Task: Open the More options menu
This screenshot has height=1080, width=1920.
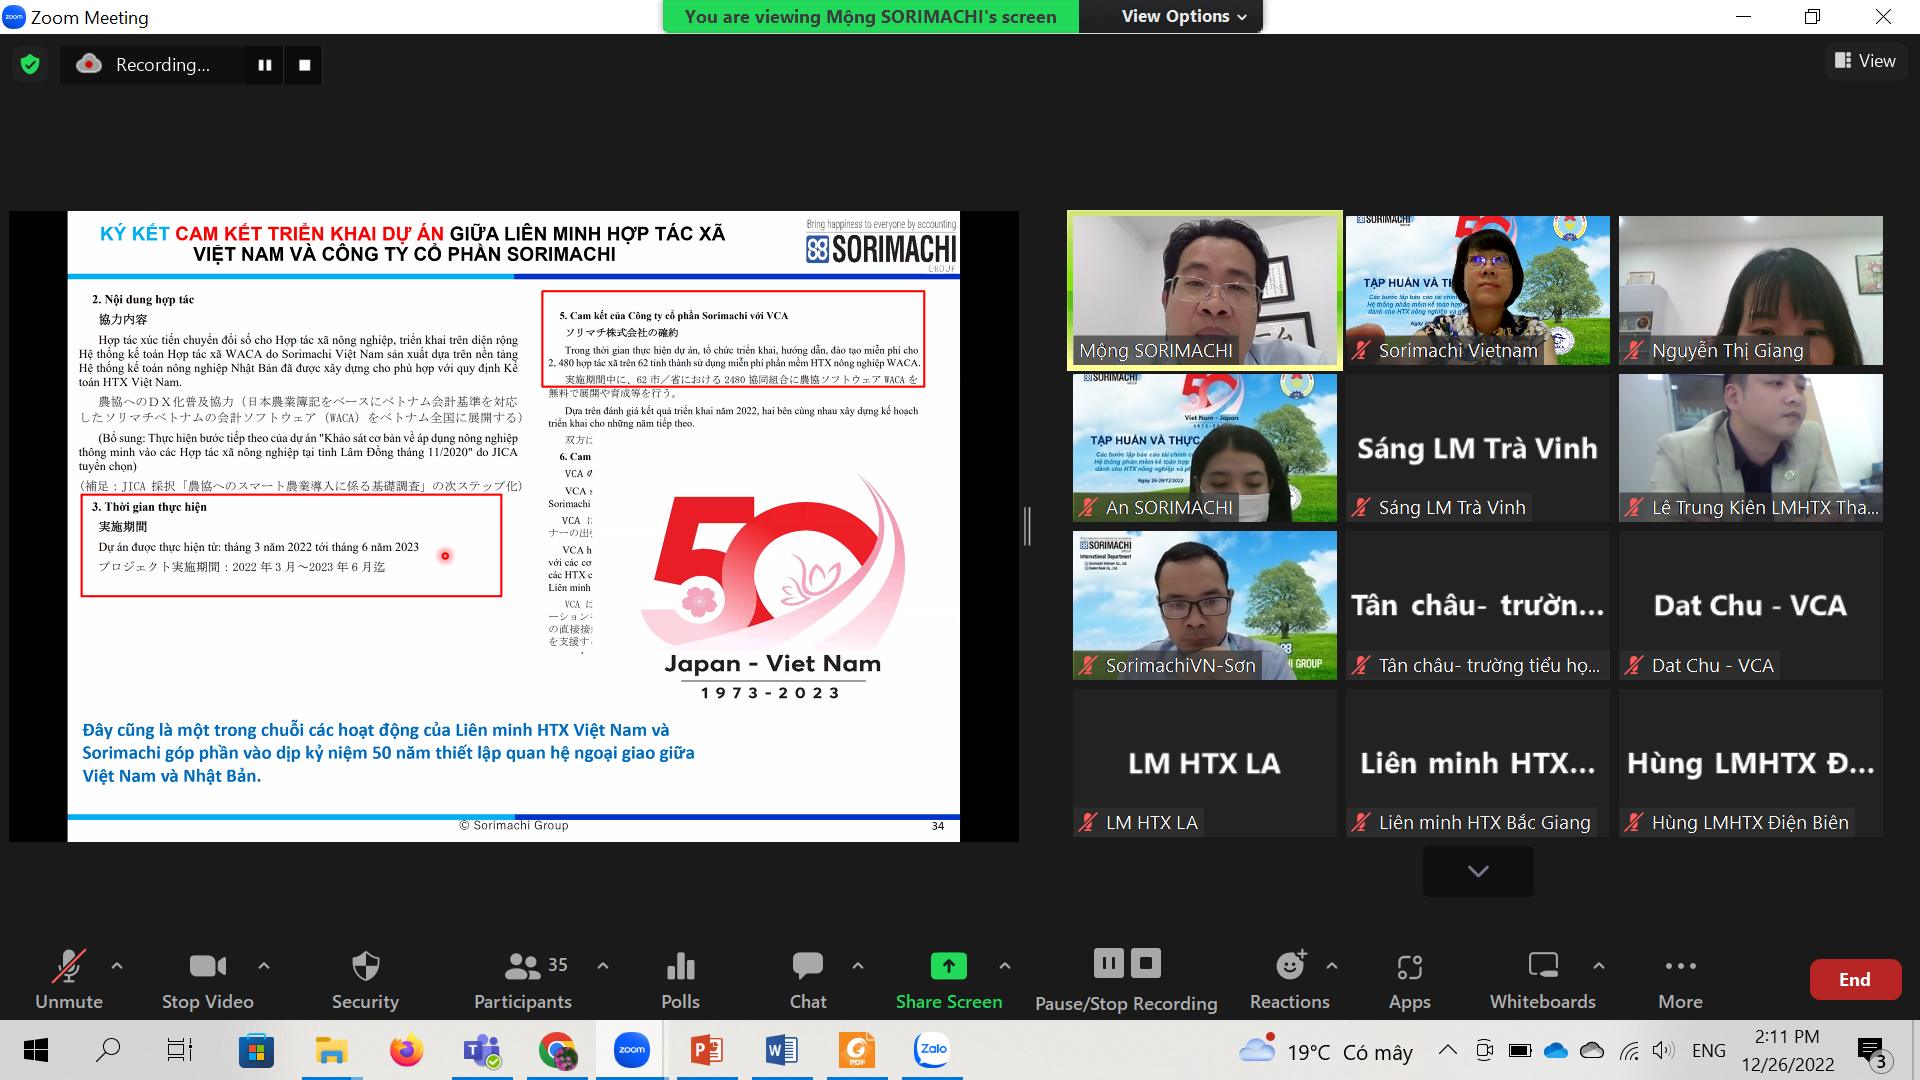Action: (1680, 982)
